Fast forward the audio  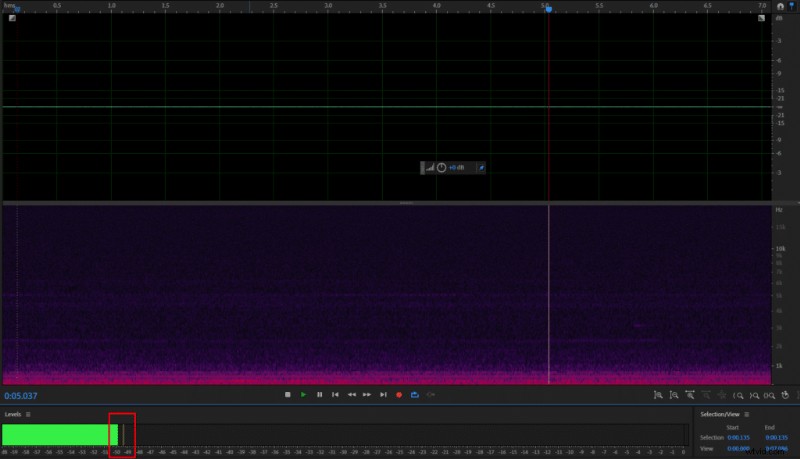(367, 395)
